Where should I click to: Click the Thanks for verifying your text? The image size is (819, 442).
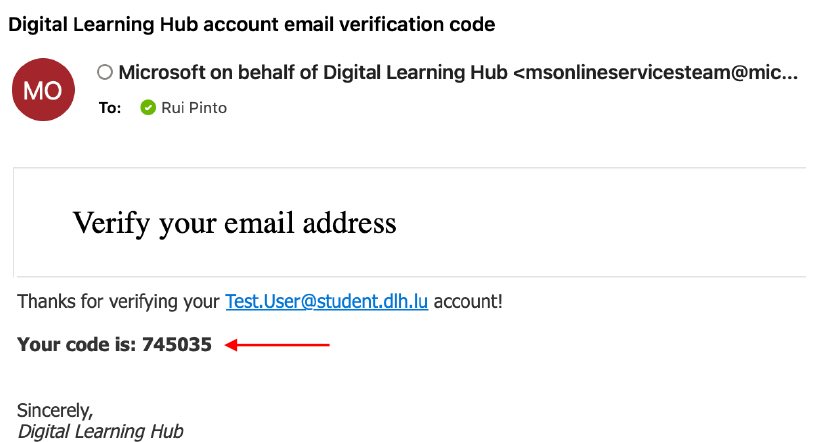(118, 301)
